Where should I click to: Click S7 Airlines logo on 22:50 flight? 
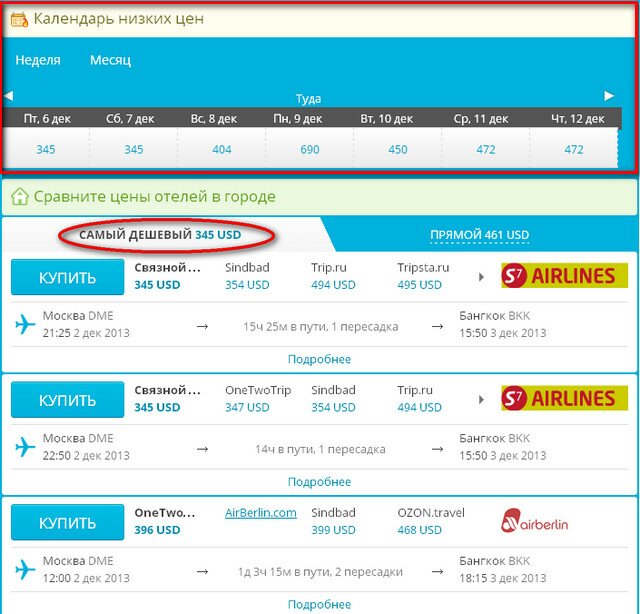pos(564,398)
